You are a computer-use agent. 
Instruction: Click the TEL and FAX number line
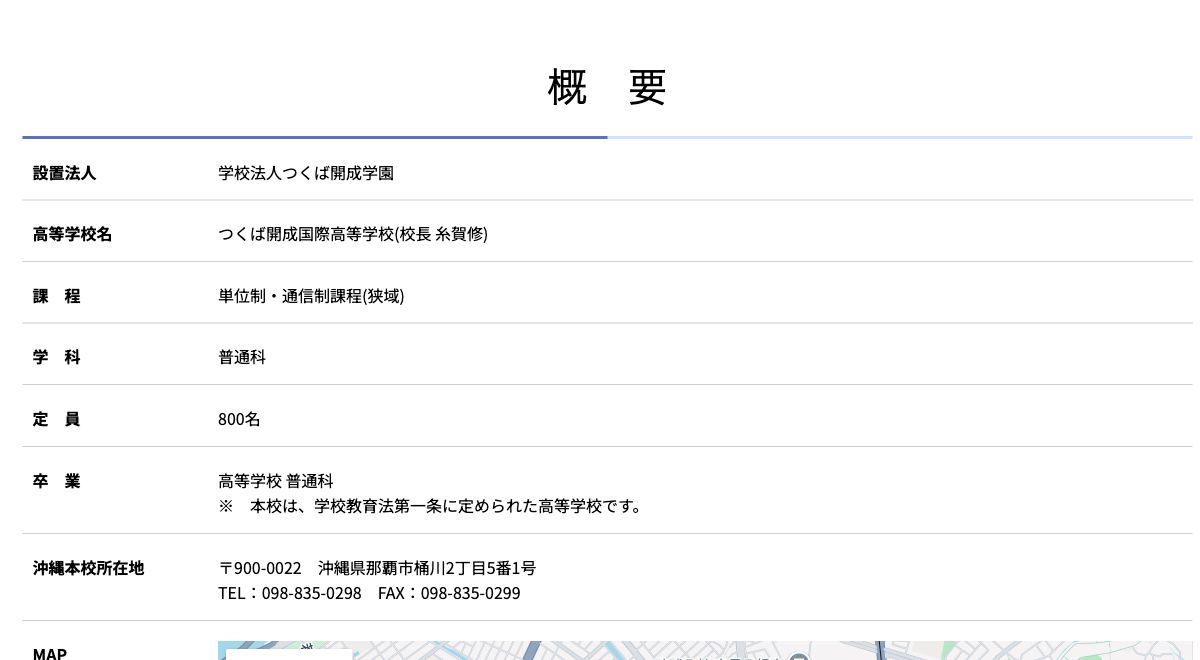pos(369,593)
